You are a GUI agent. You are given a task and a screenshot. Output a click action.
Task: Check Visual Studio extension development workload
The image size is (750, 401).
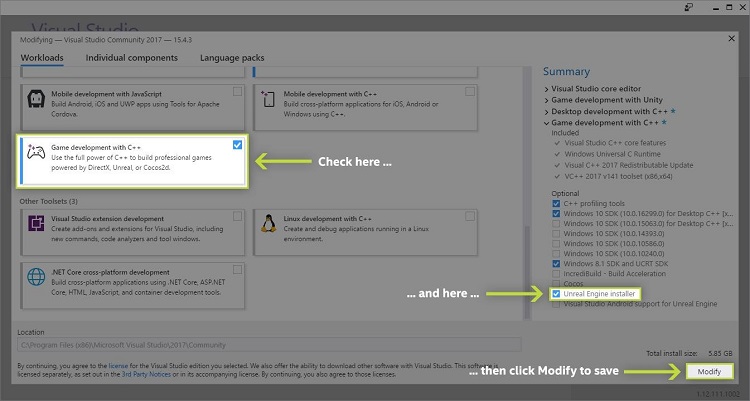[237, 216]
